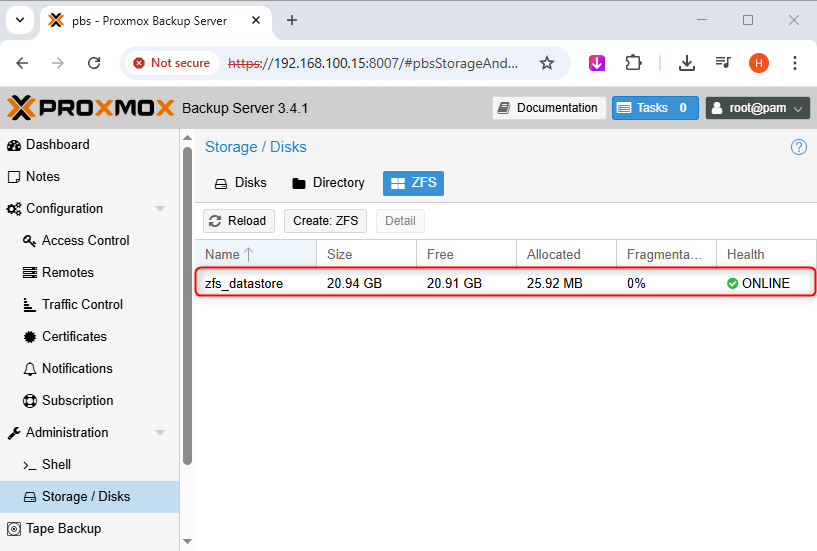Open Chrome three-dot menu
817x551 pixels.
[x=795, y=64]
